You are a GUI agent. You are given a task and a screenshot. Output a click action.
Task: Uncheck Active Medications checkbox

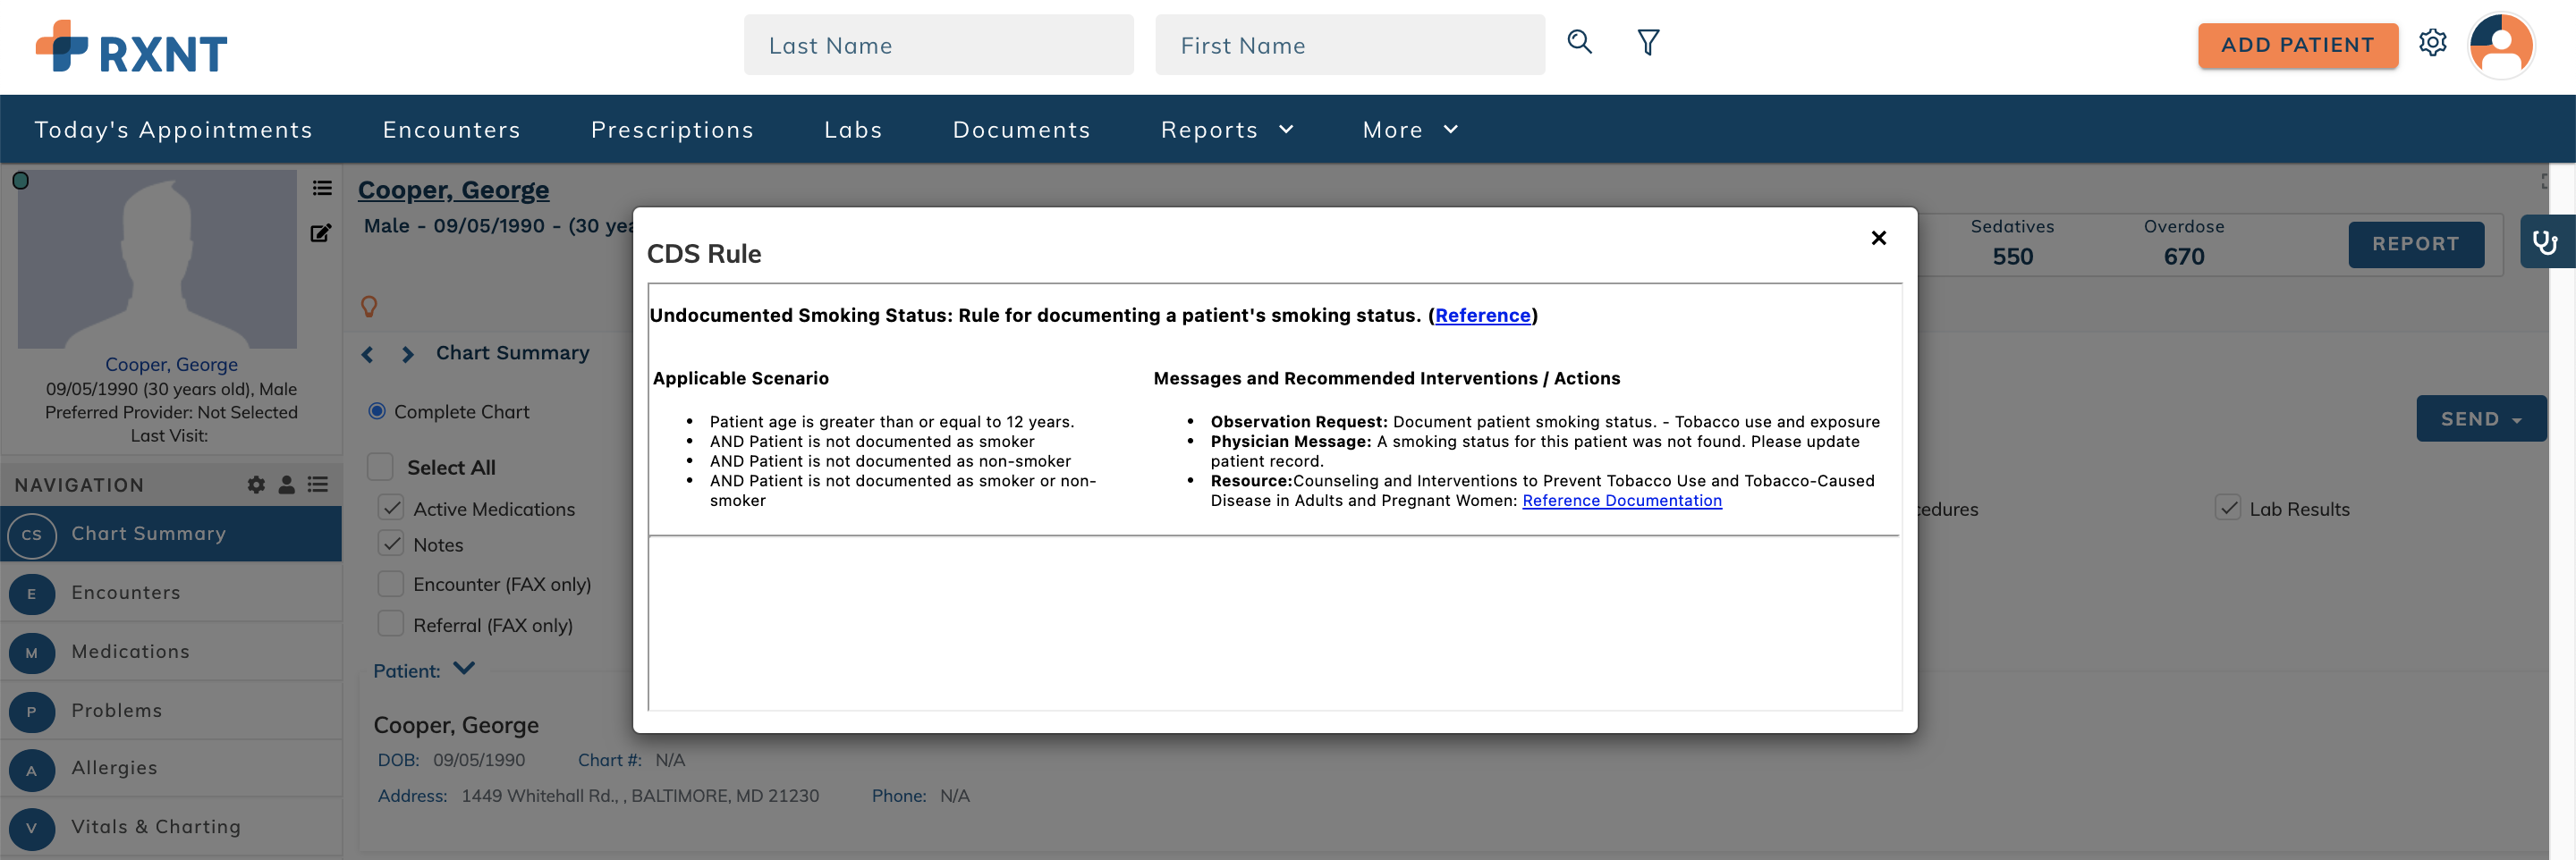[391, 507]
